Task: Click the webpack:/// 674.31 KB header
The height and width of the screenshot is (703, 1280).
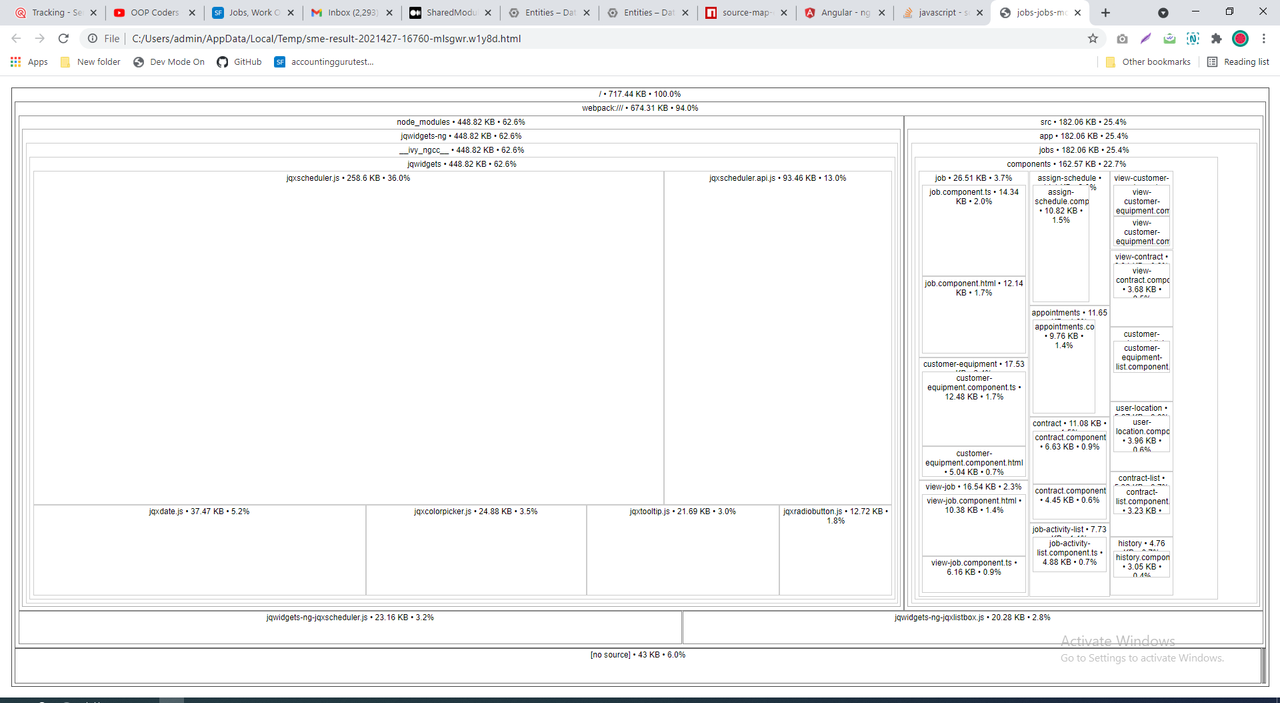Action: pyautogui.click(x=640, y=108)
